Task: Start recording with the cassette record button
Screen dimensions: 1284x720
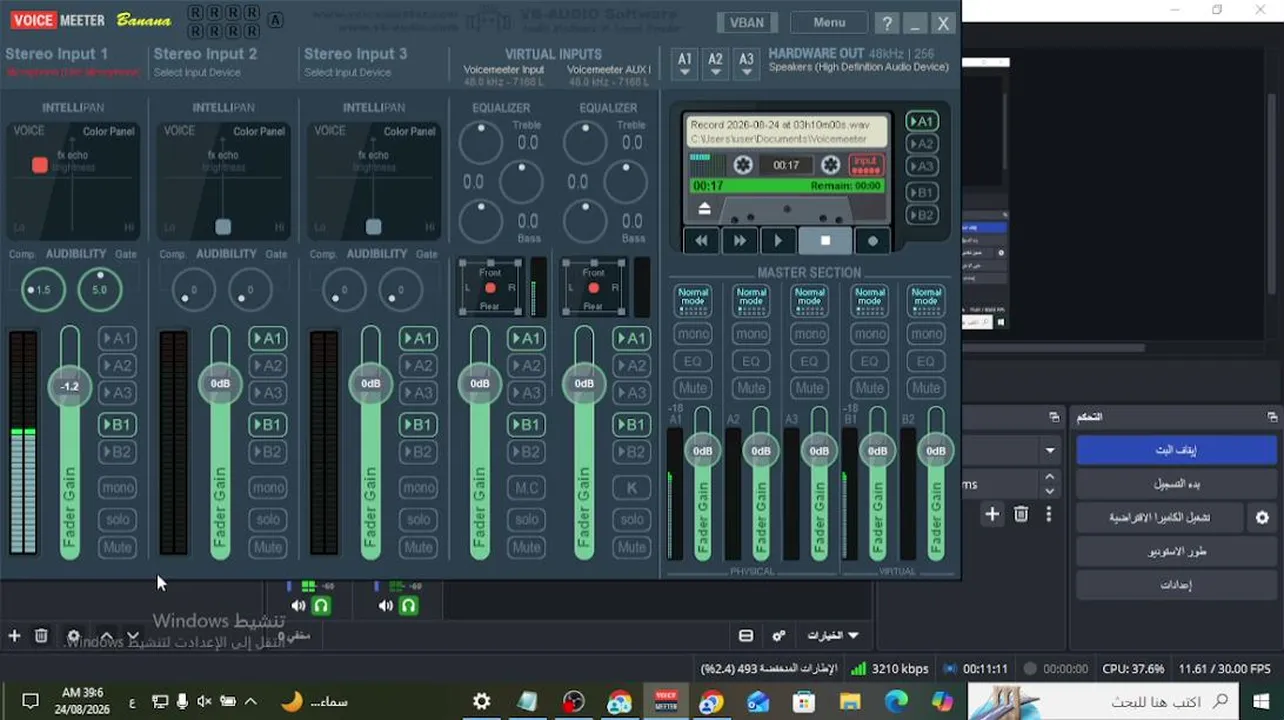Action: tap(873, 240)
